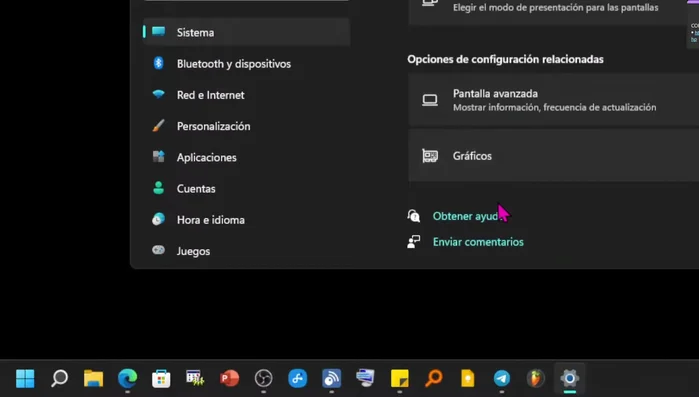Click the paintbrush Personalización icon
699x397 pixels.
pos(158,126)
